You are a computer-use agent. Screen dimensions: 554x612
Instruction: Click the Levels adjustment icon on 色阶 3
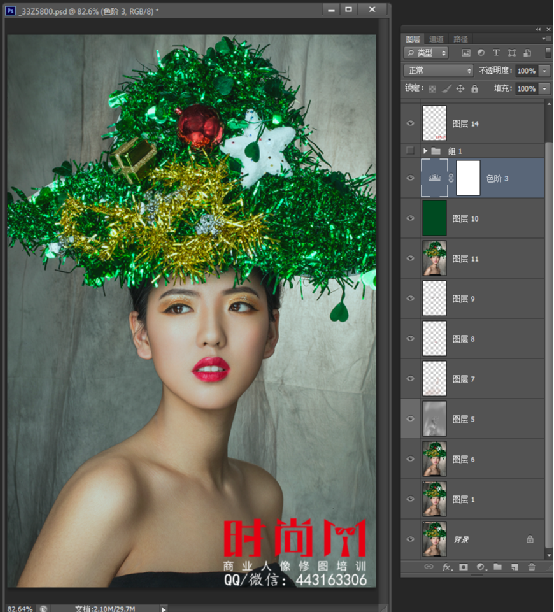pos(434,178)
